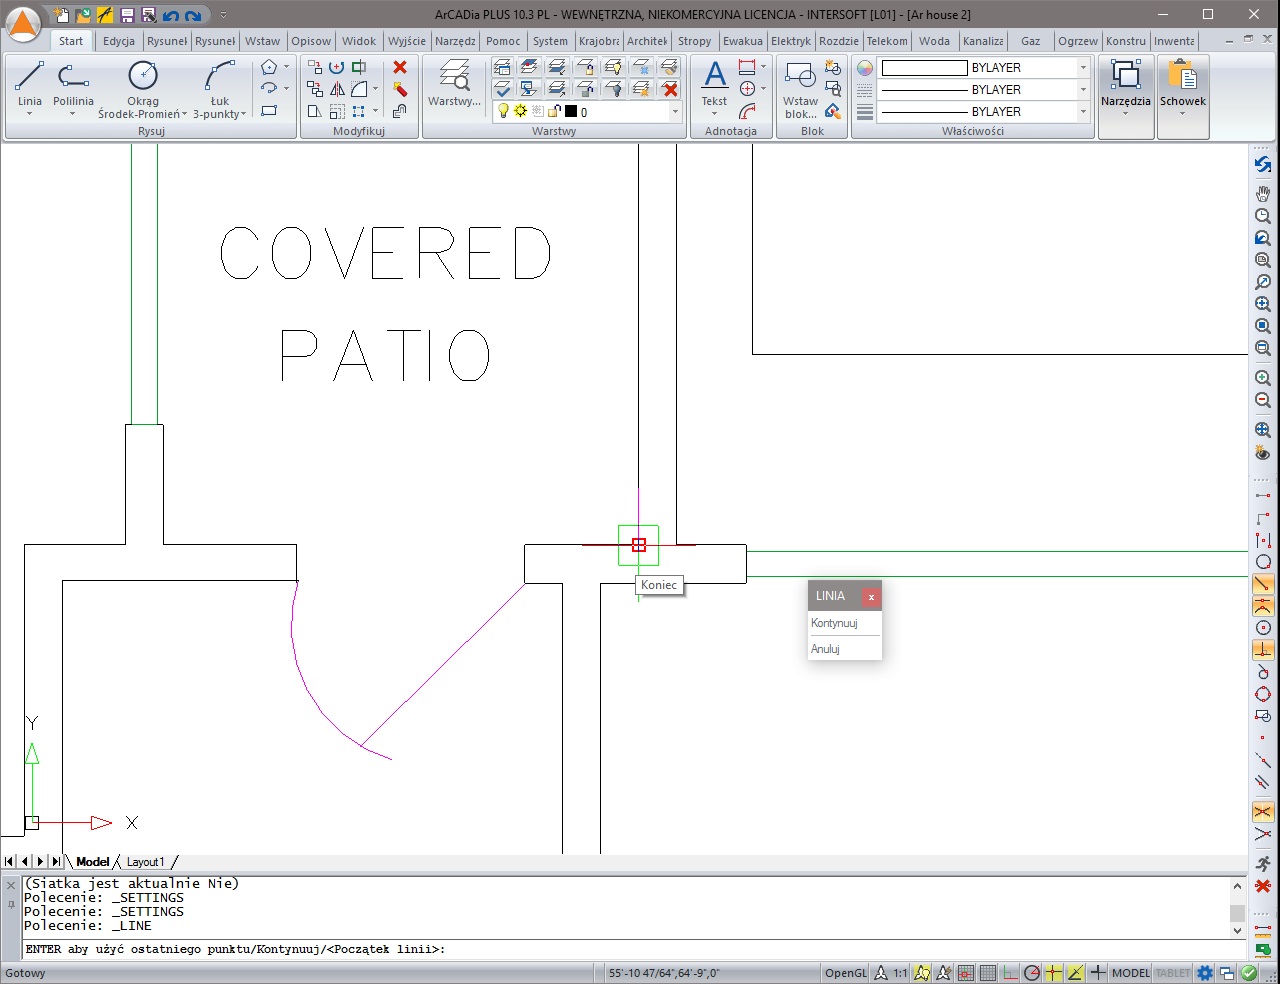This screenshot has height=984, width=1280.
Task: Click the OpenGL status bar button
Action: click(846, 973)
